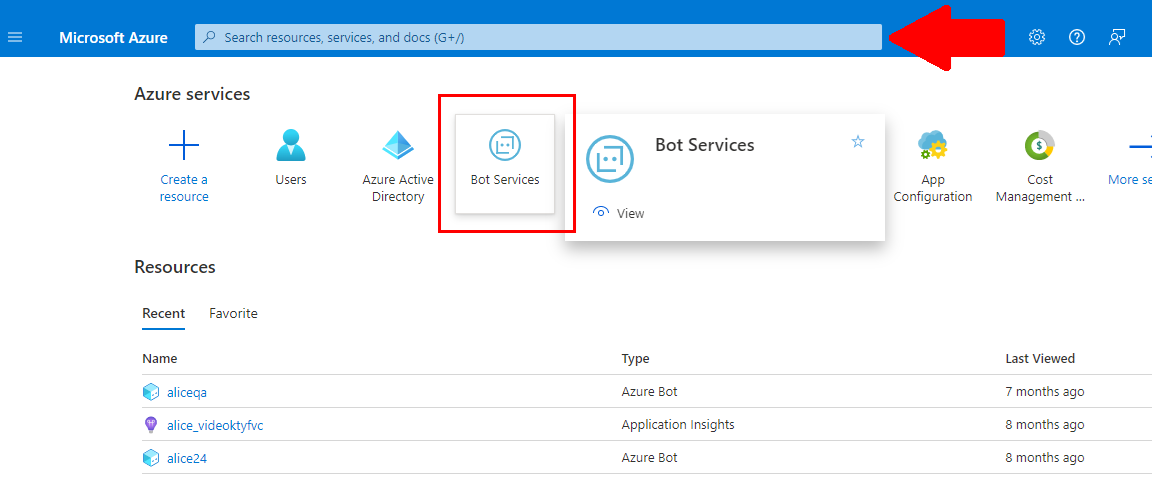Click the large Bot Services popup icon
The width and height of the screenshot is (1152, 497).
tap(610, 158)
